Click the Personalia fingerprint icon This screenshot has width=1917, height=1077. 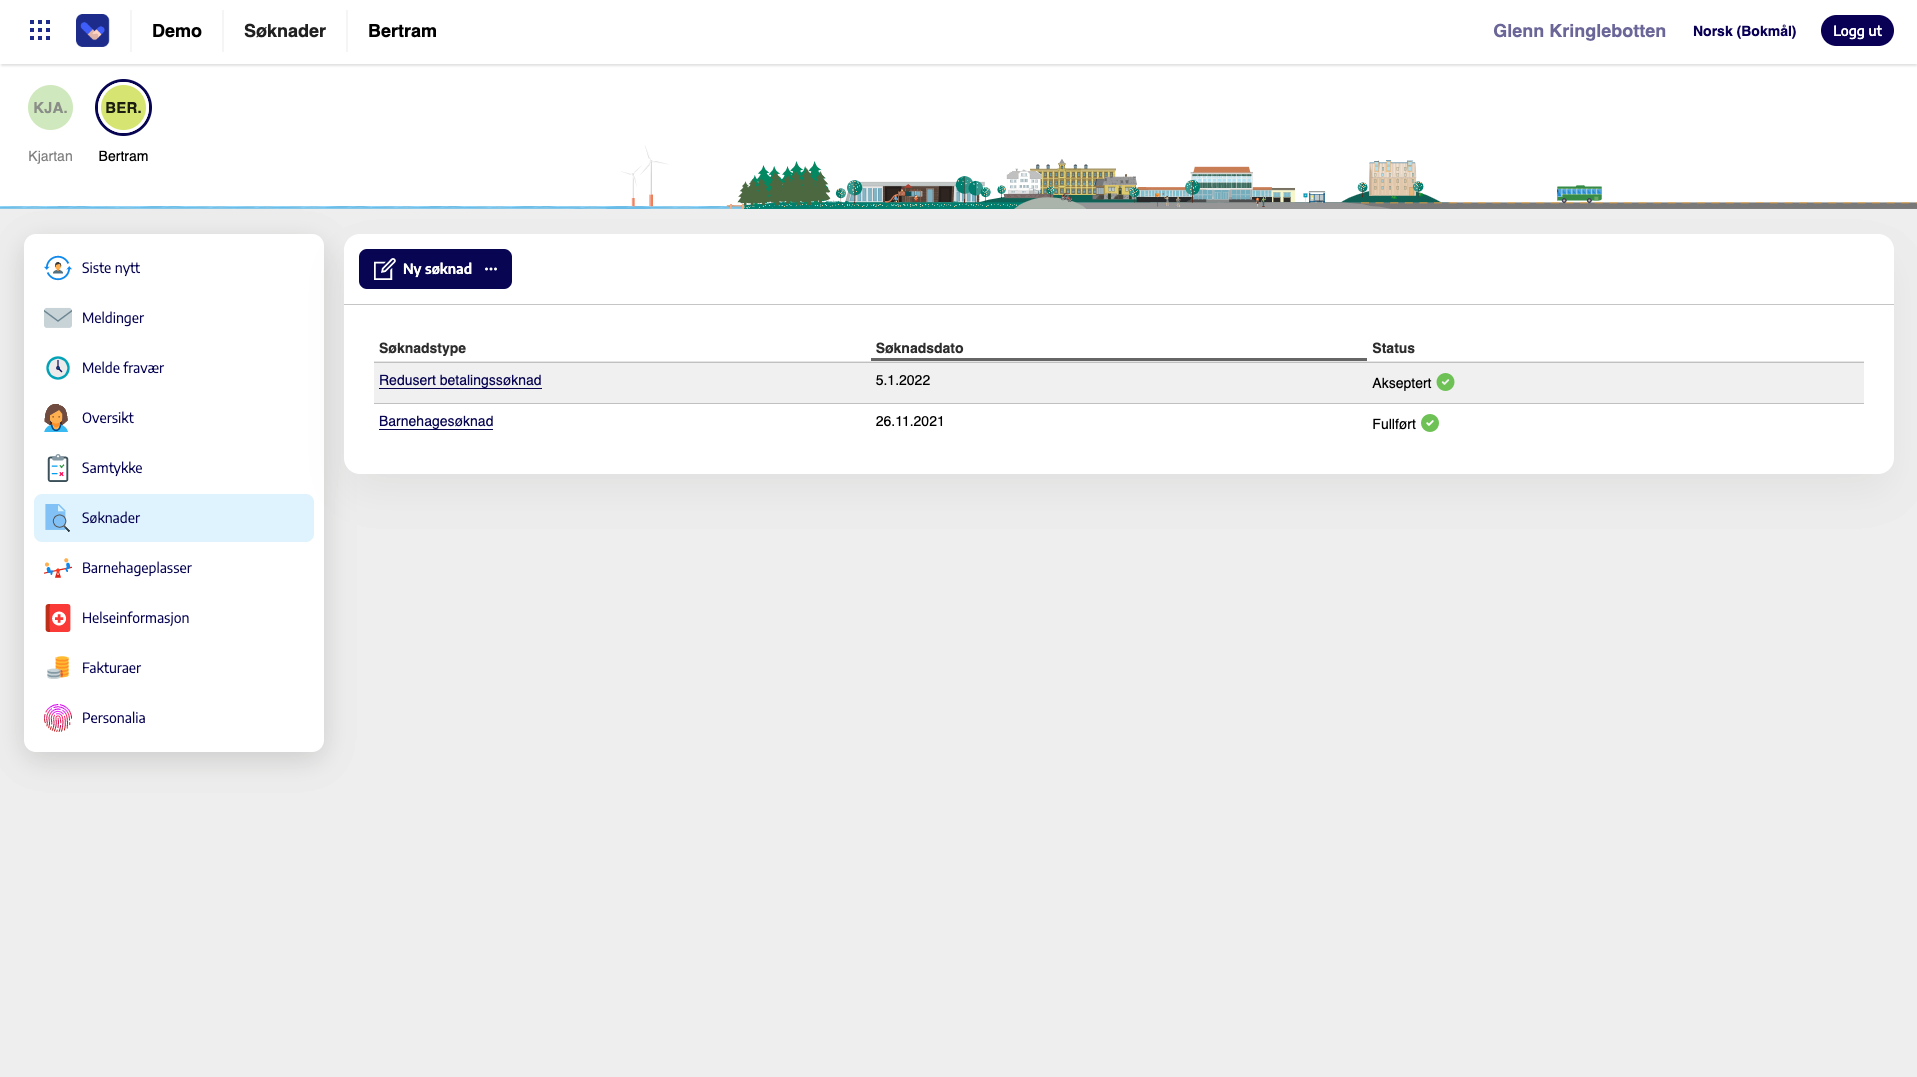pyautogui.click(x=58, y=718)
